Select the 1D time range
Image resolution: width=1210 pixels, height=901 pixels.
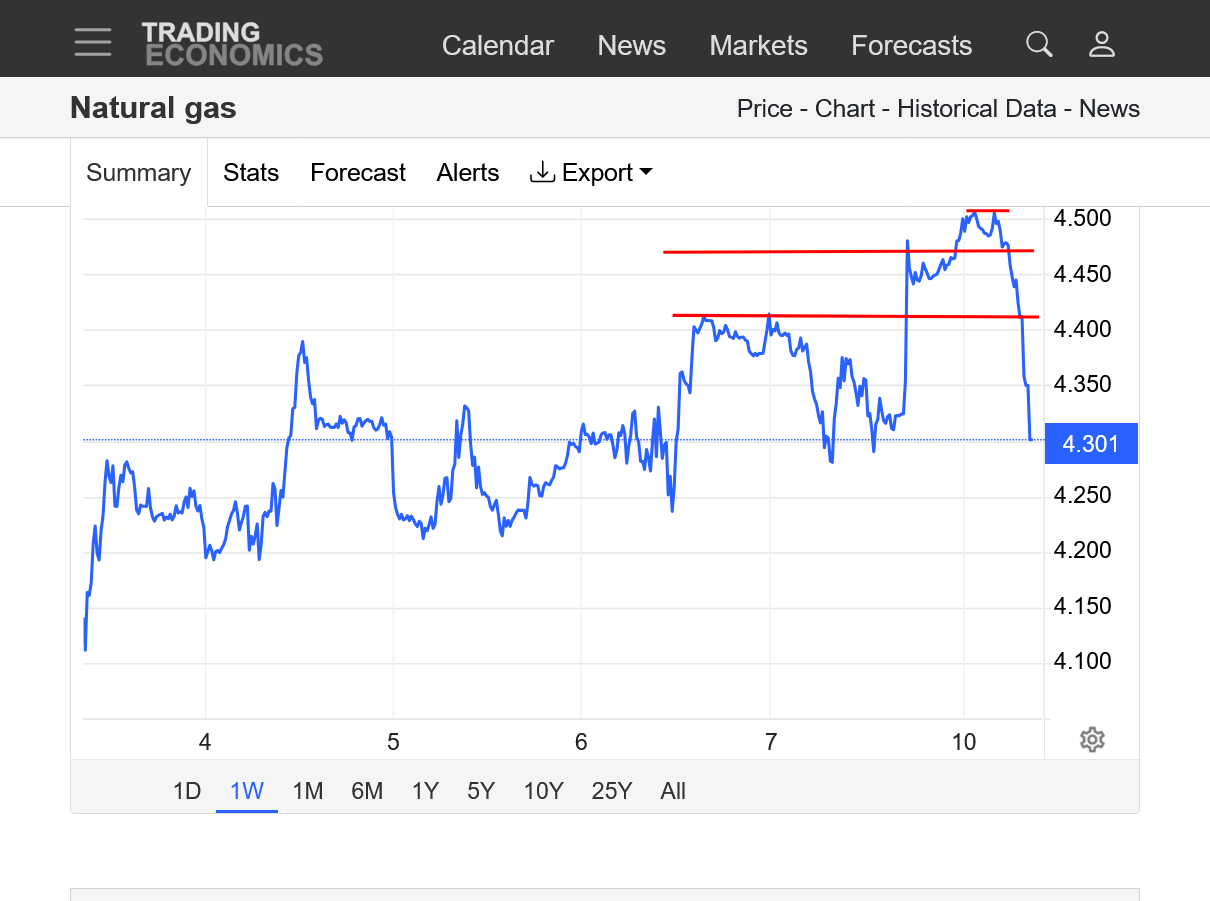click(187, 791)
